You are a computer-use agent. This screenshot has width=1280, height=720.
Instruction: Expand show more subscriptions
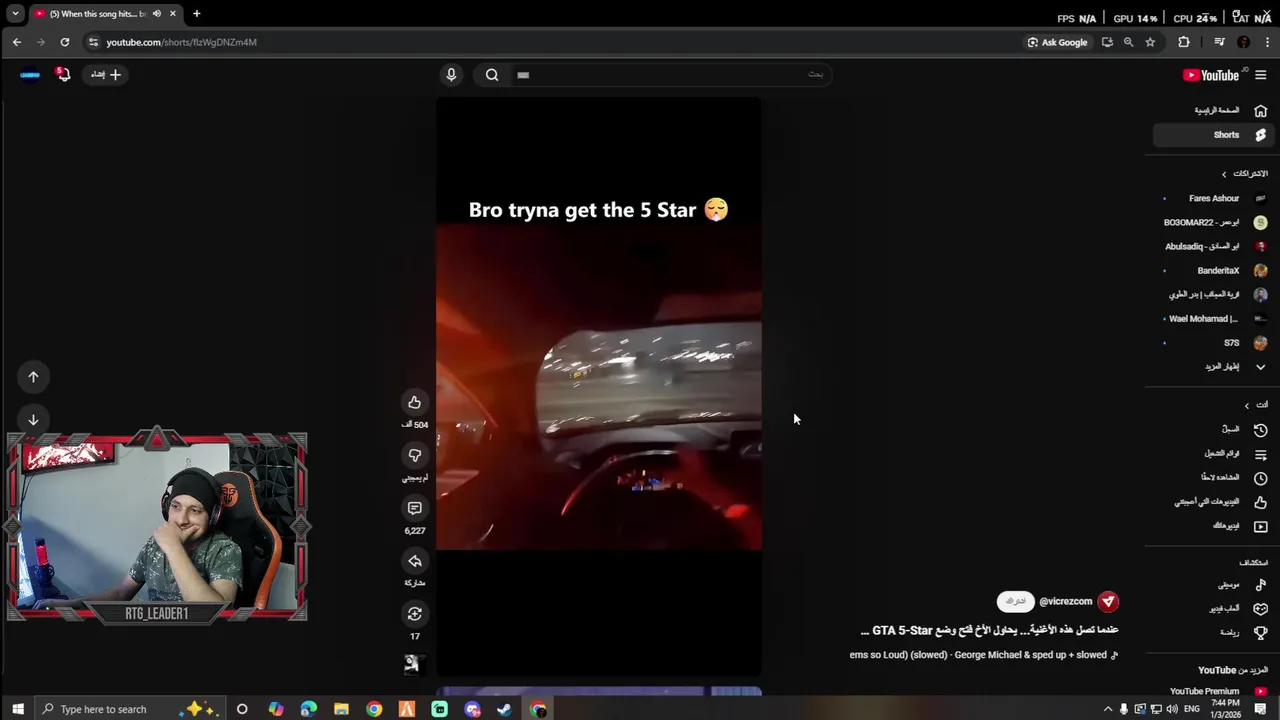1211,367
